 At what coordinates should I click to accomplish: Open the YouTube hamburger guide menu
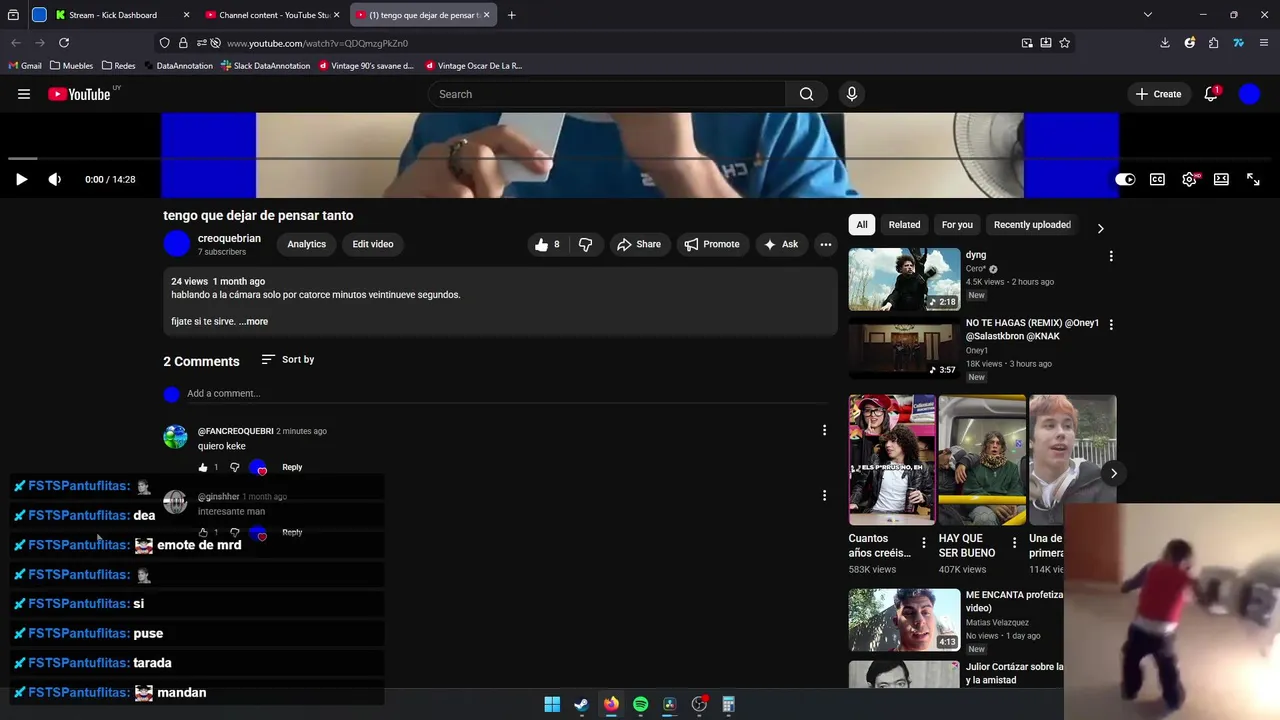pyautogui.click(x=24, y=94)
